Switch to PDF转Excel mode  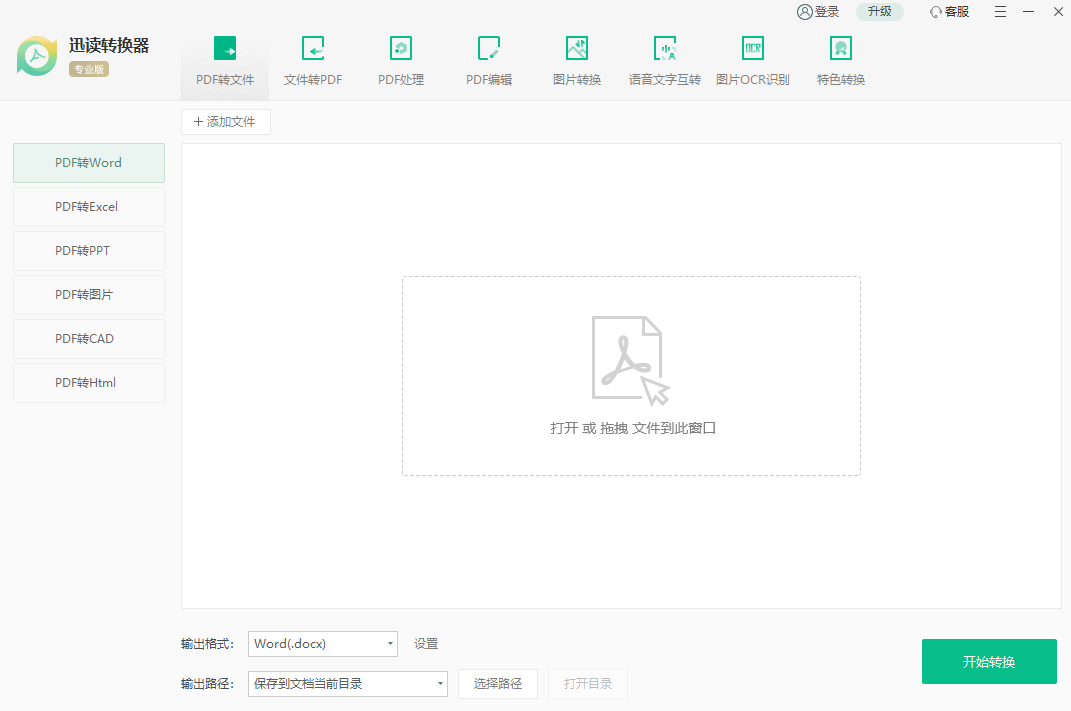point(88,206)
